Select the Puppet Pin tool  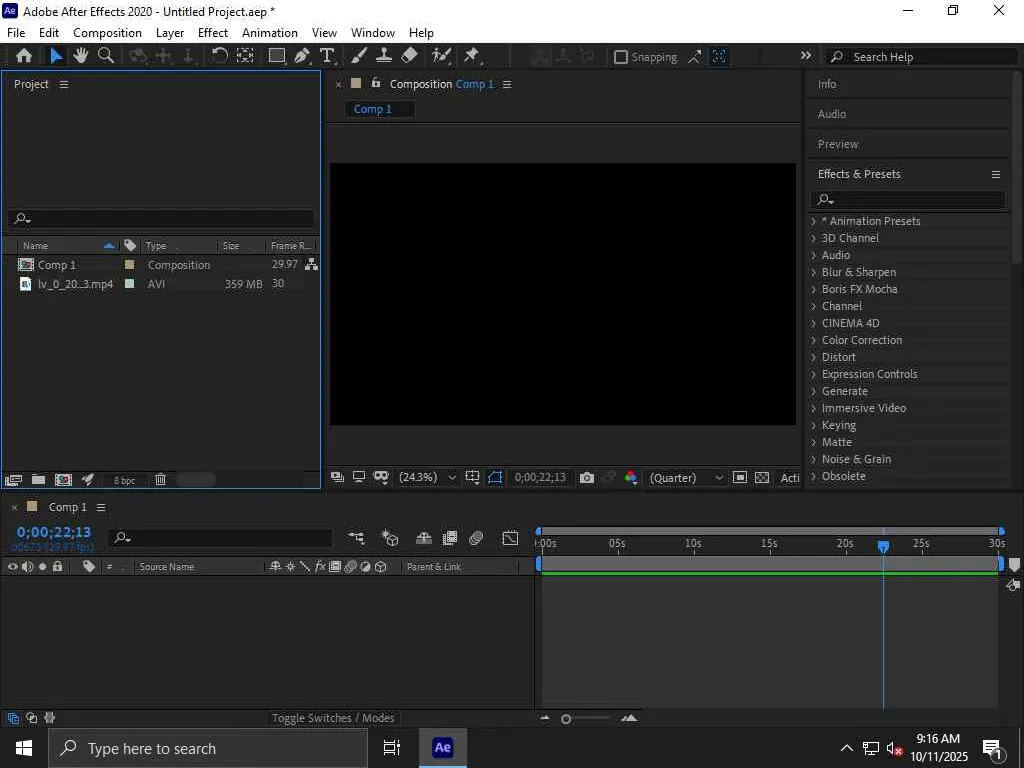click(472, 56)
